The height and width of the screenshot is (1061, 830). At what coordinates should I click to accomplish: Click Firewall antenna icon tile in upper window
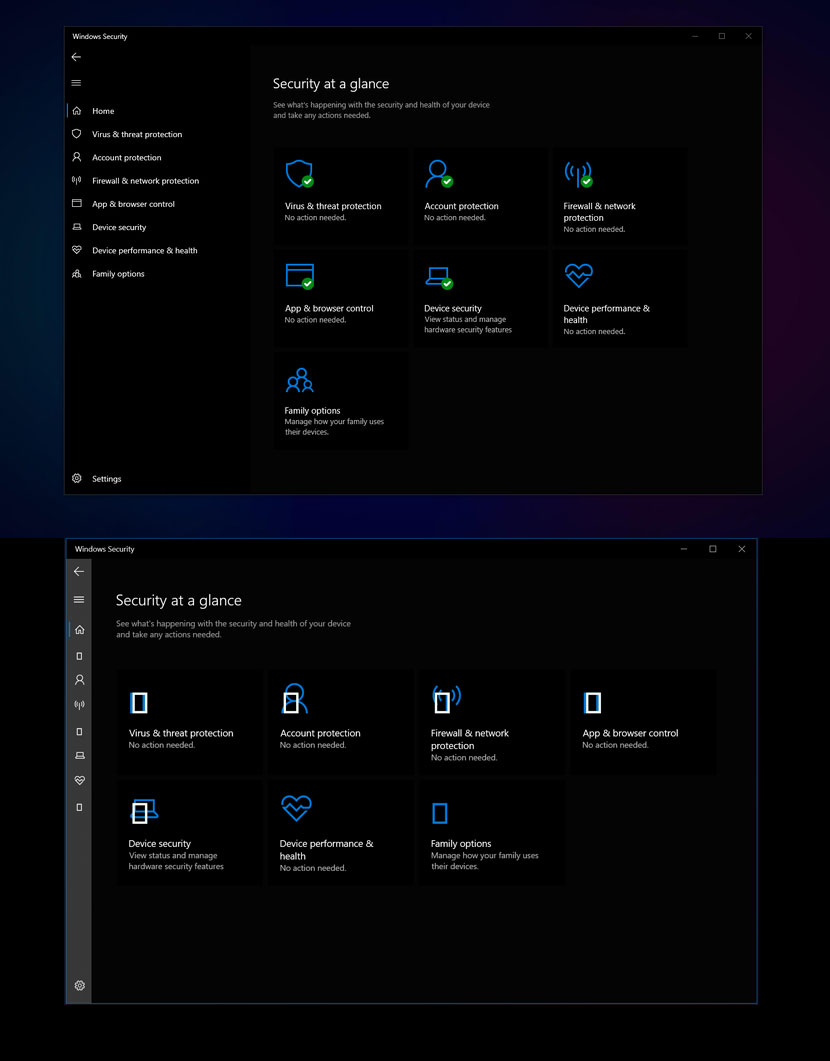click(578, 174)
